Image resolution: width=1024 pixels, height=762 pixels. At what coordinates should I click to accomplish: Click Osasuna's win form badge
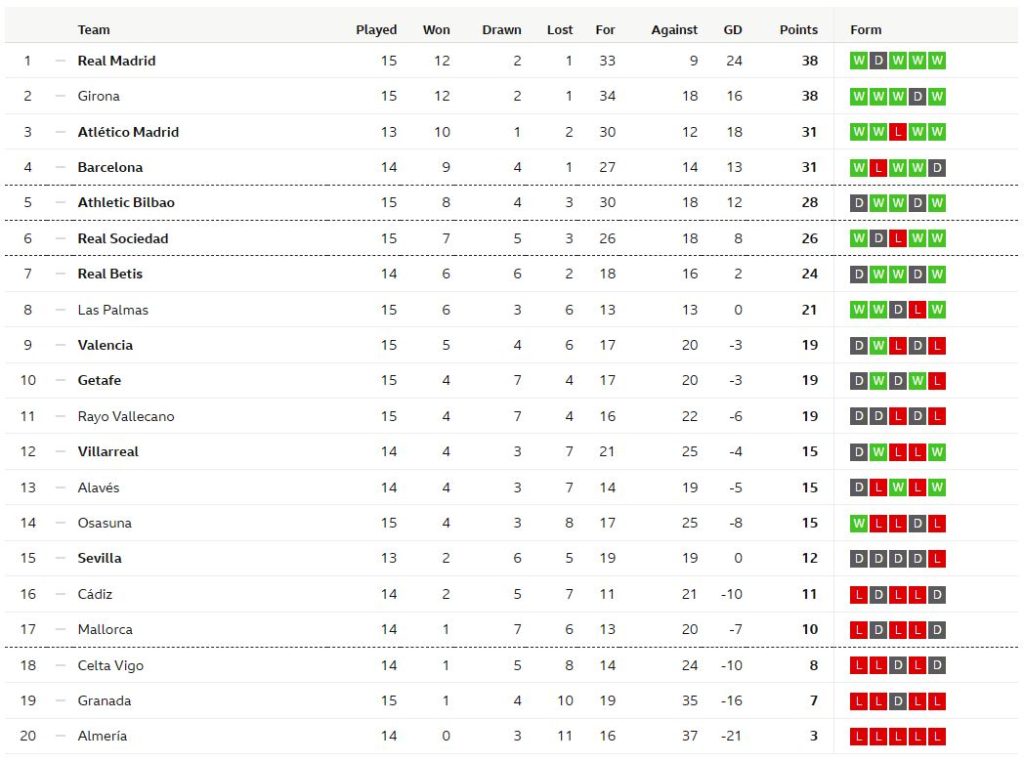(x=859, y=523)
